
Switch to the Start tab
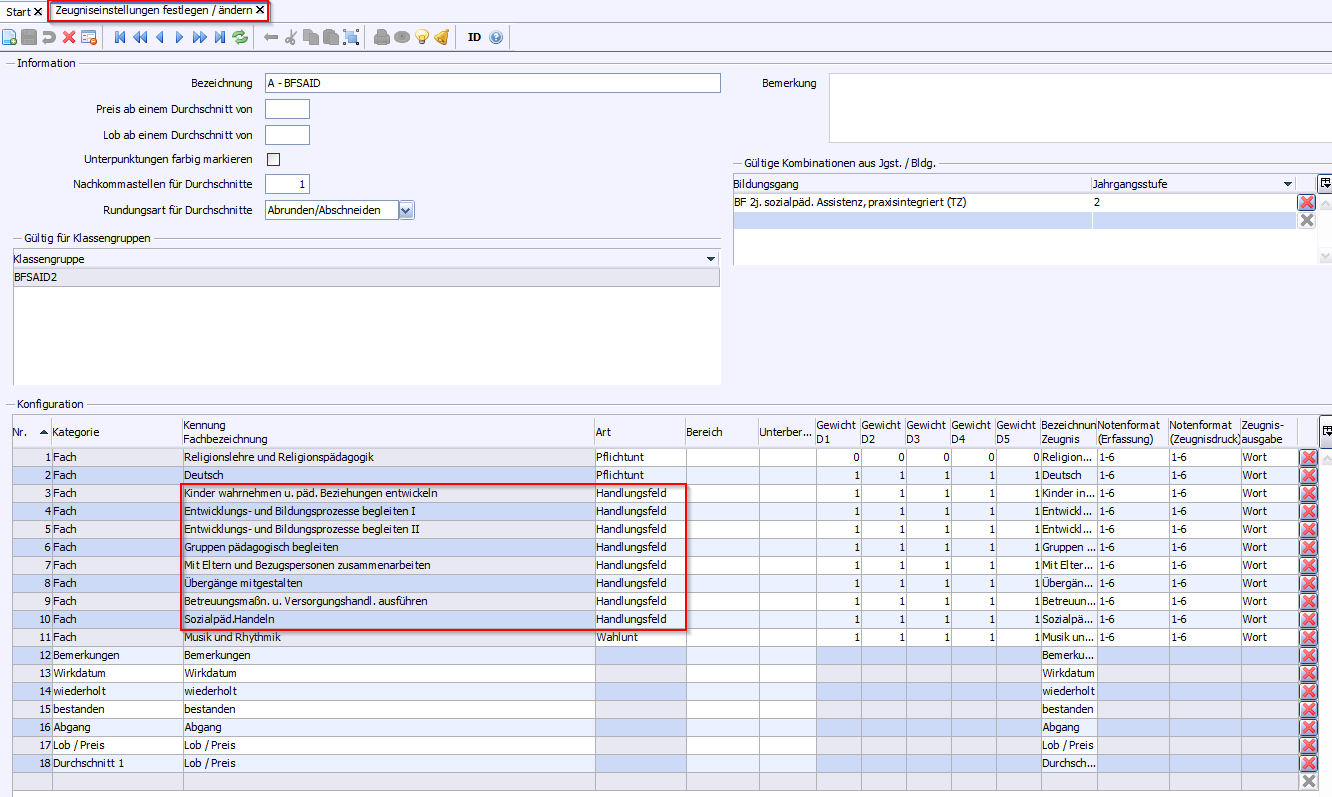(18, 11)
